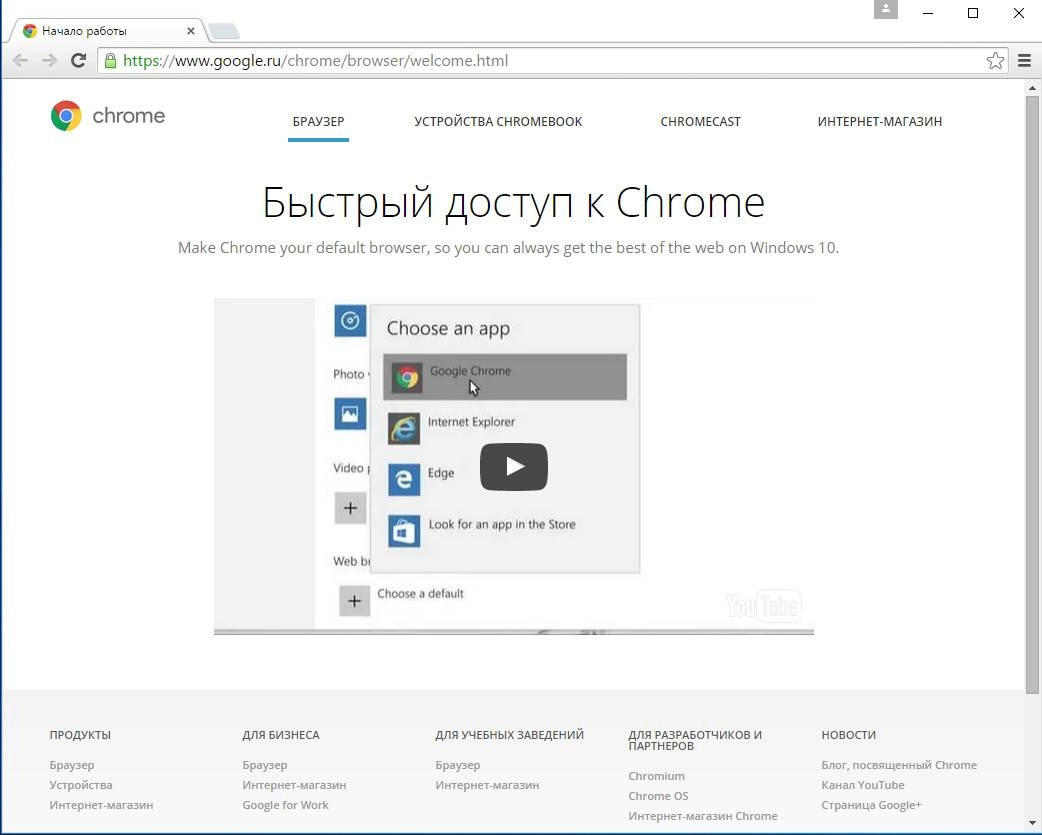Open the Google for Work link
1042x835 pixels.
(285, 804)
